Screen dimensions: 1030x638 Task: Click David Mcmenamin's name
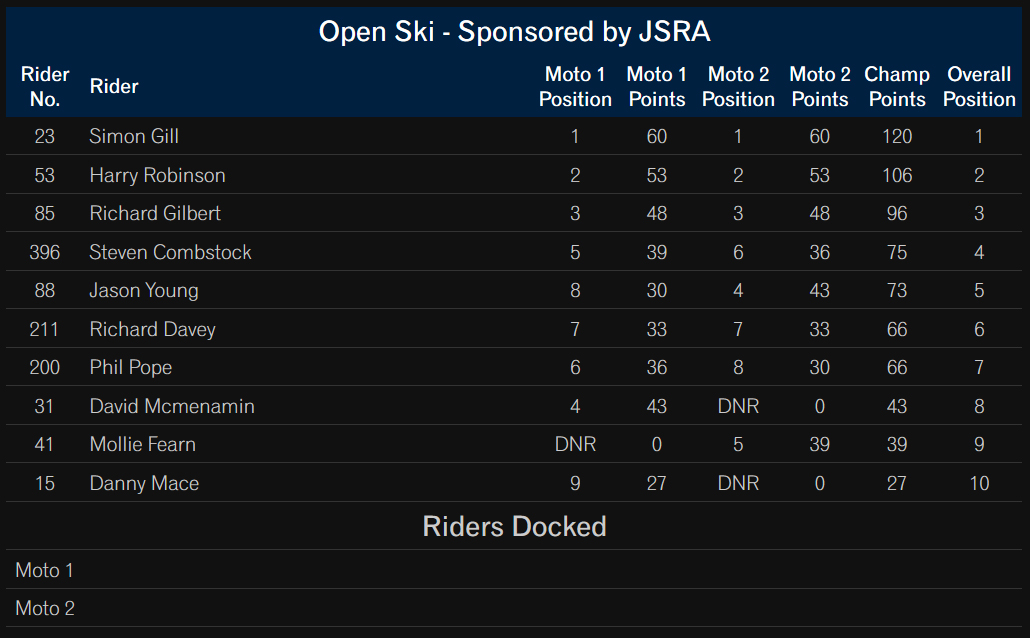[171, 406]
